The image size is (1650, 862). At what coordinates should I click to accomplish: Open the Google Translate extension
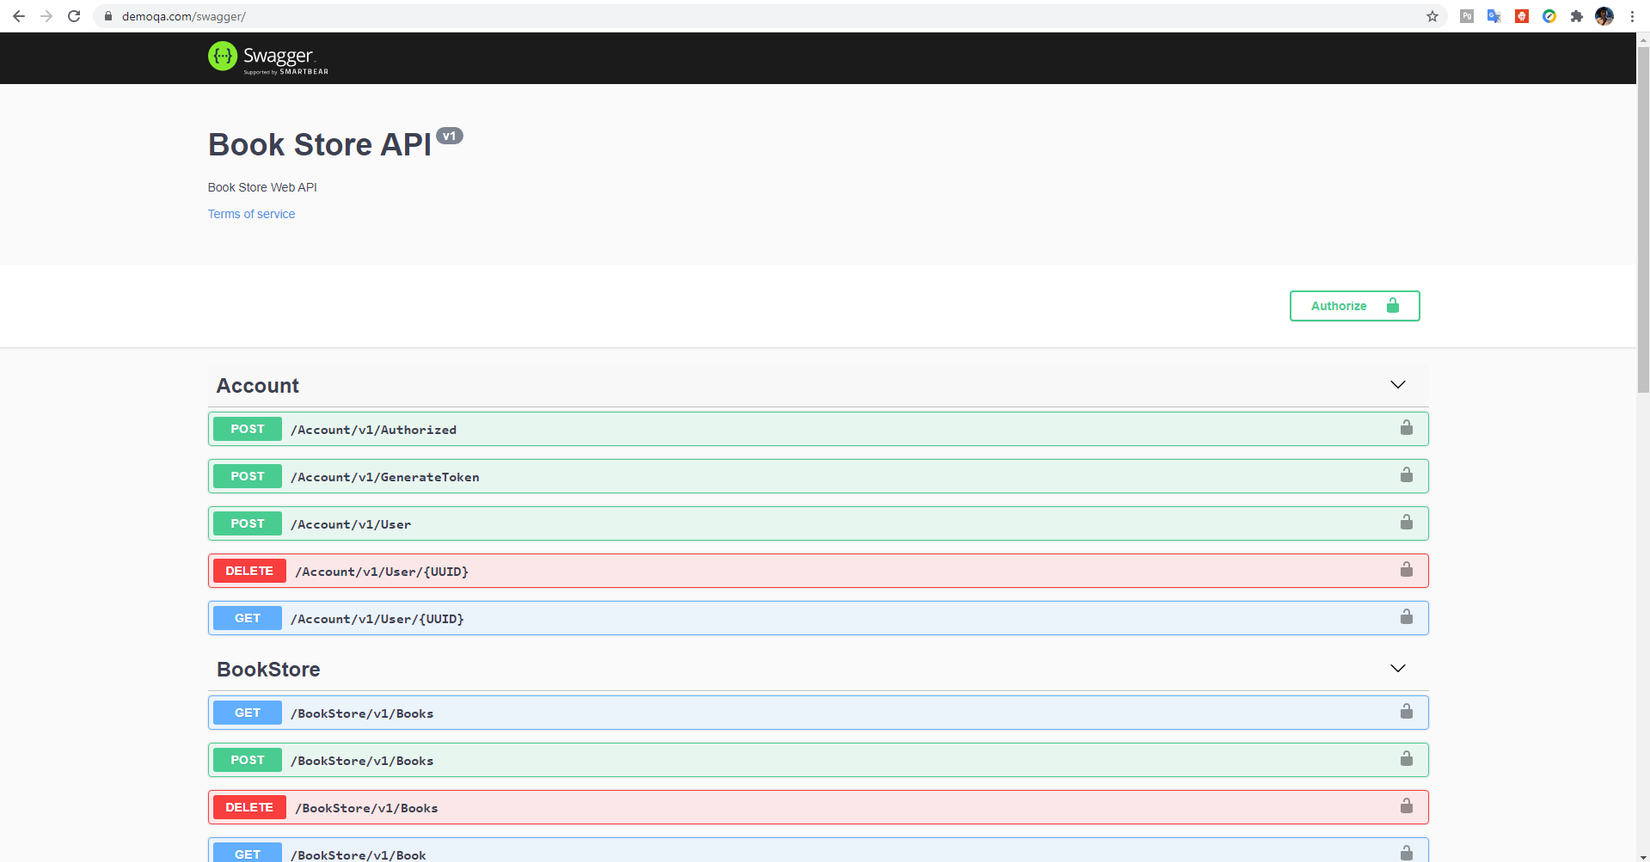tap(1494, 16)
